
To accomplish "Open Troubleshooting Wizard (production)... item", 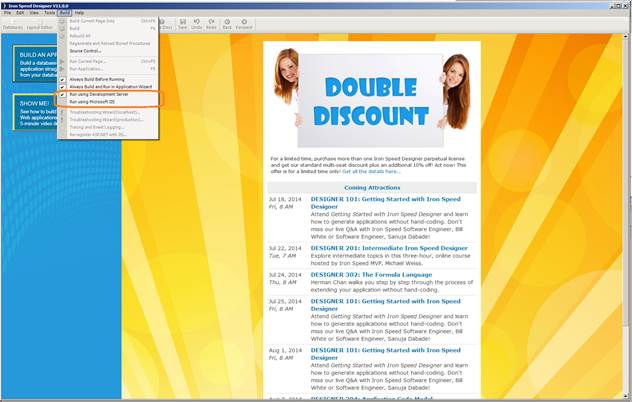I will pyautogui.click(x=108, y=120).
